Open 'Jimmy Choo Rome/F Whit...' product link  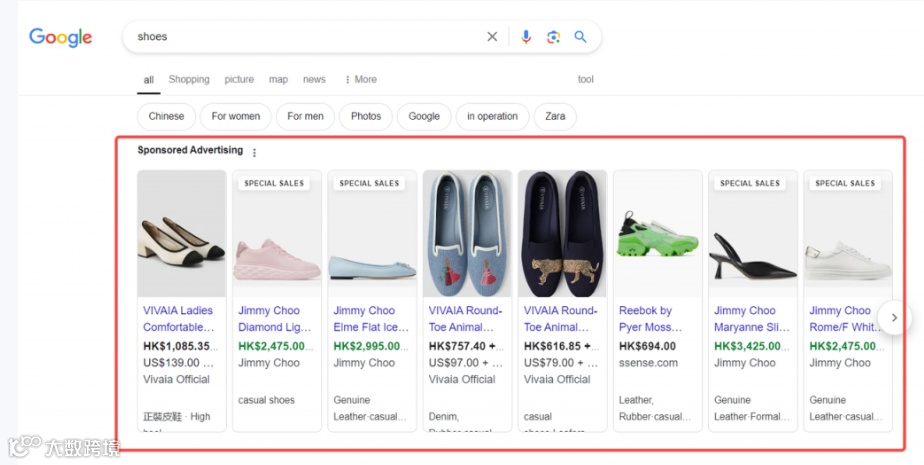coord(846,319)
